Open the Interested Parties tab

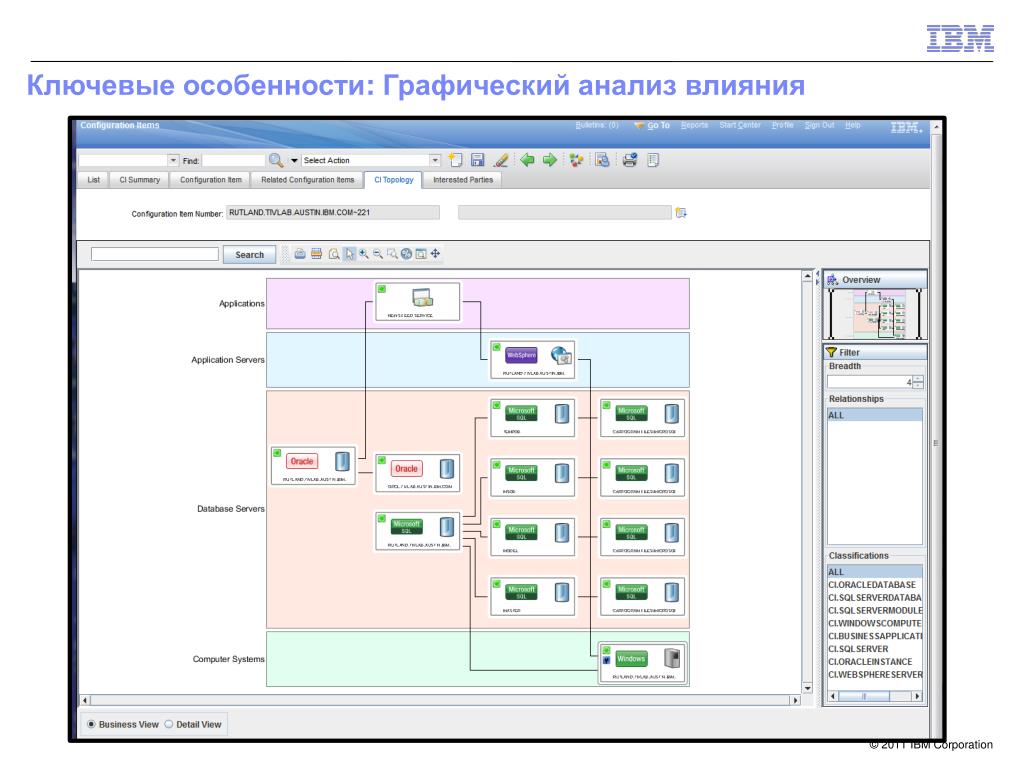click(x=463, y=180)
